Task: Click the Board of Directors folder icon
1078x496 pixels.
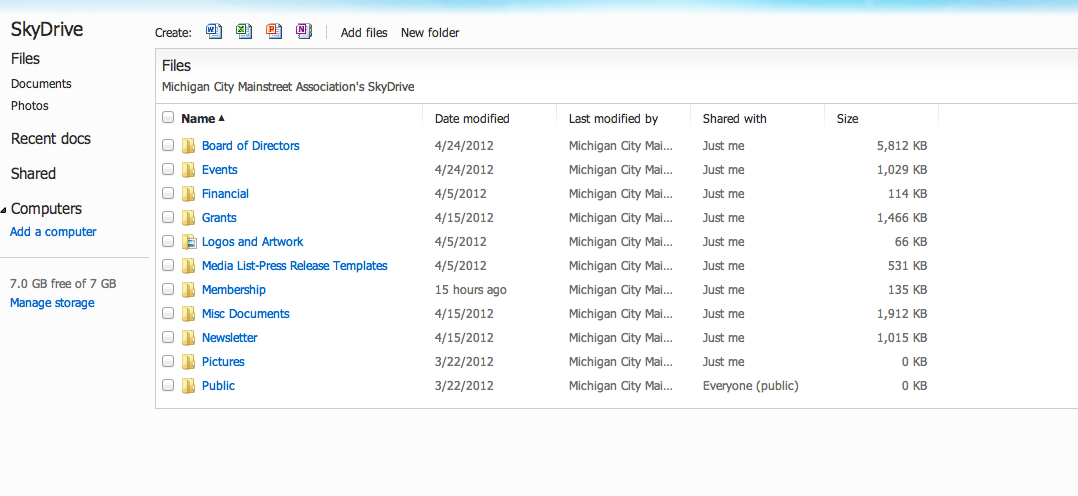Action: pos(188,146)
